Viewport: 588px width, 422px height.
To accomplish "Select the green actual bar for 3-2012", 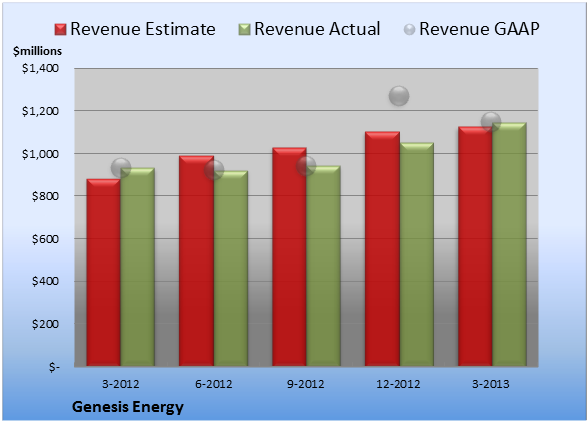I will [138, 267].
